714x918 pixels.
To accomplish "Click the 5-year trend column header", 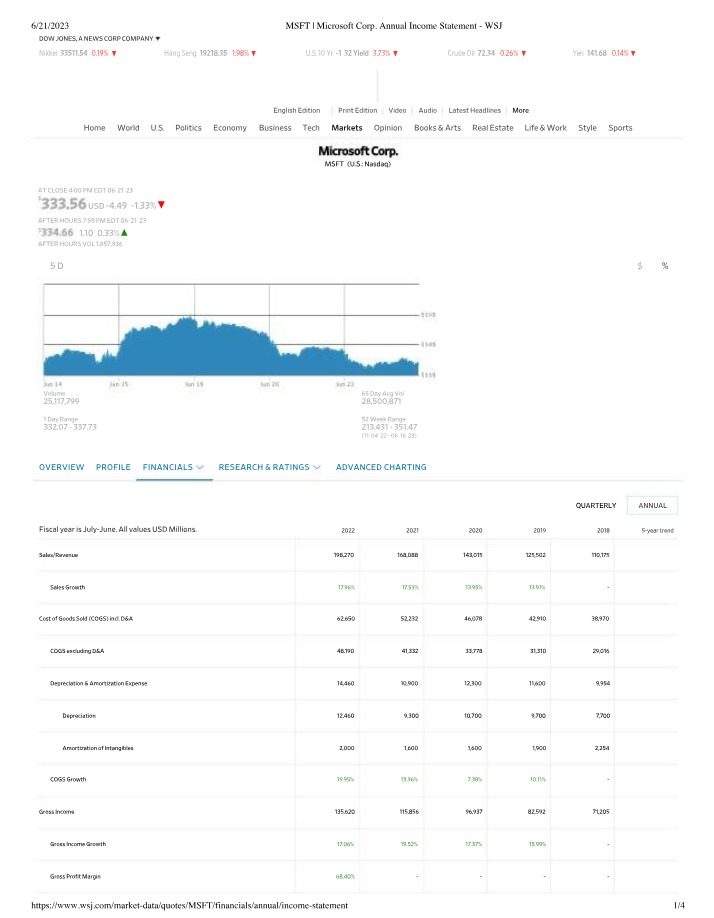I will coord(658,530).
